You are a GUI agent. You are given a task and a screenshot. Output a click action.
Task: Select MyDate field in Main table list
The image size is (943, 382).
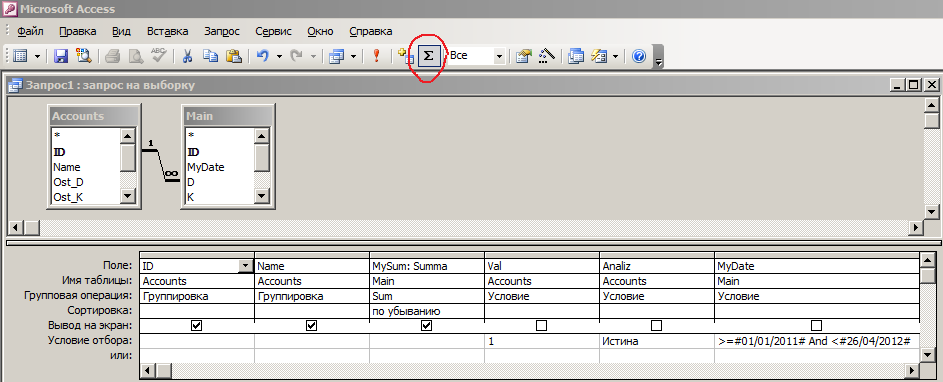[x=205, y=167]
